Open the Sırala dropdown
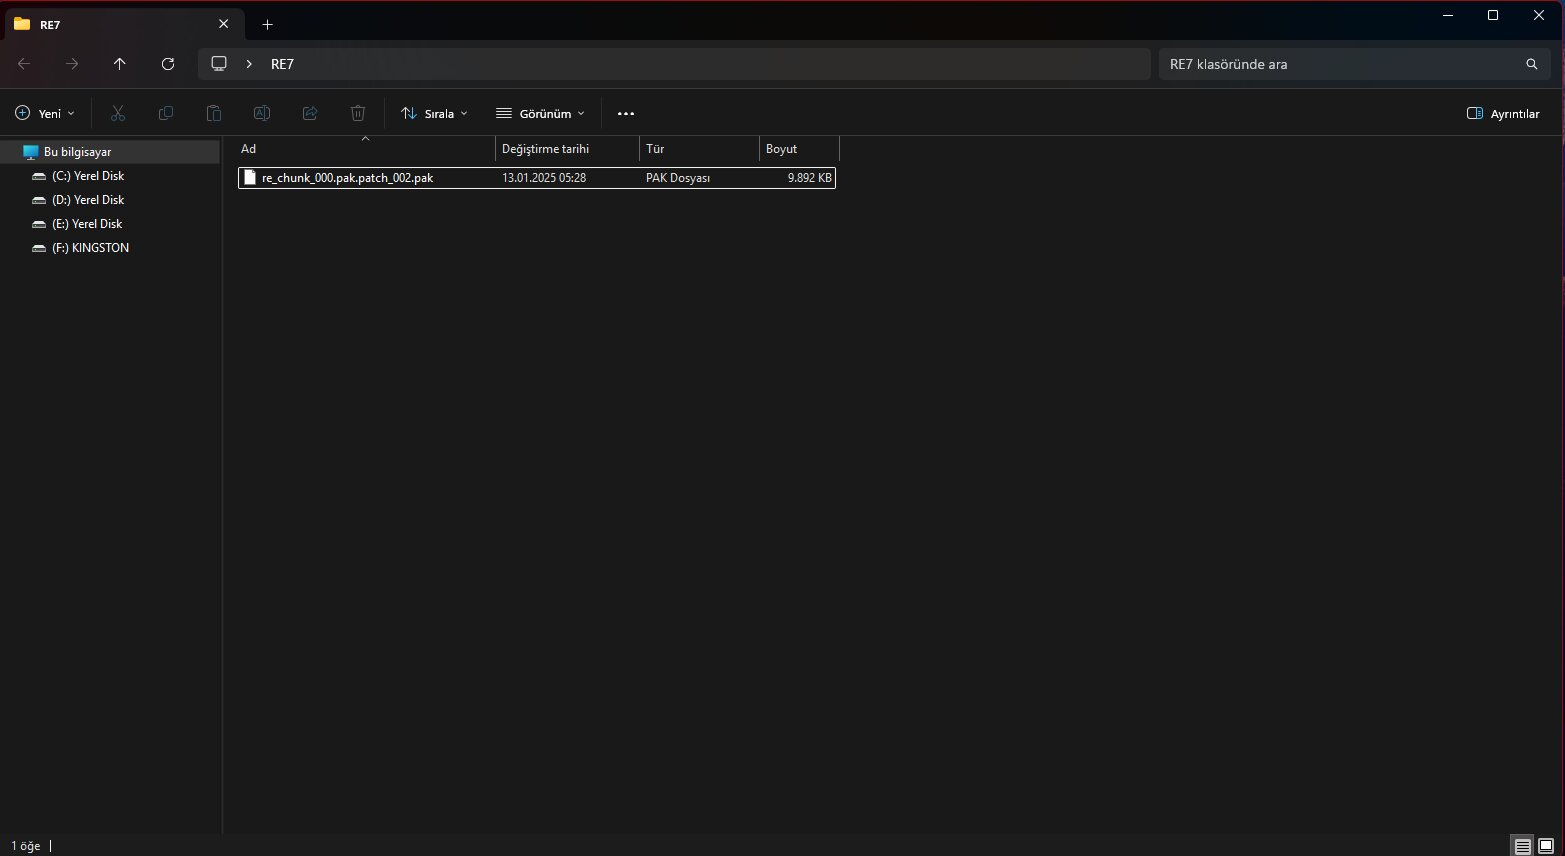The height and width of the screenshot is (856, 1565). 434,113
